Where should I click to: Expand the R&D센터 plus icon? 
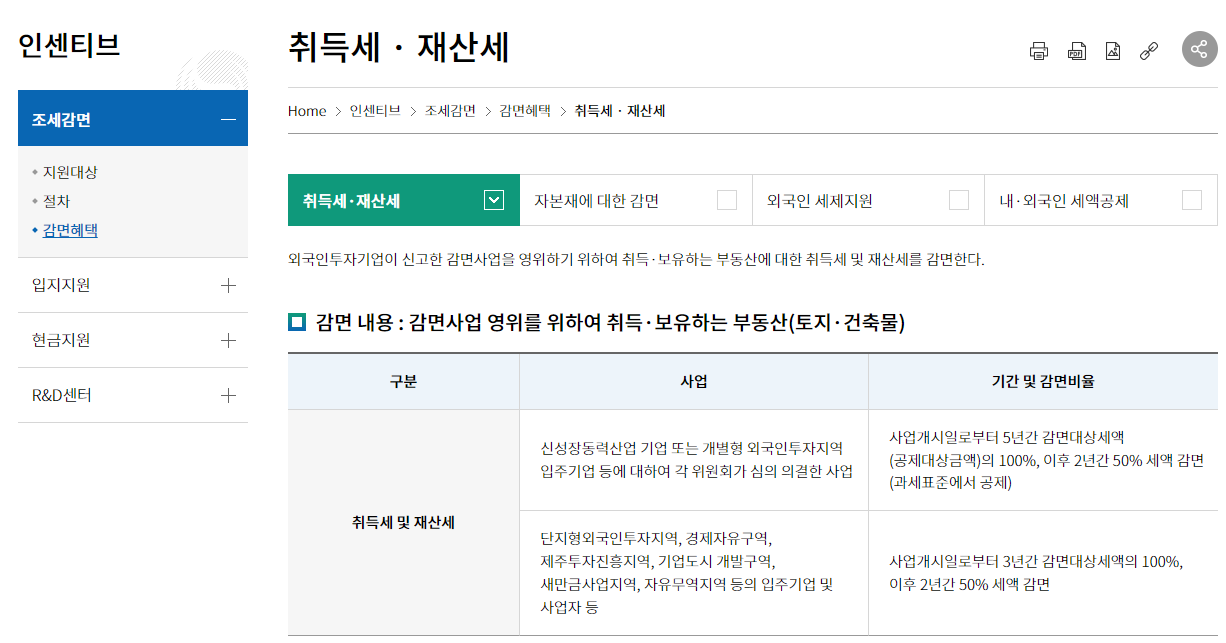tap(228, 395)
